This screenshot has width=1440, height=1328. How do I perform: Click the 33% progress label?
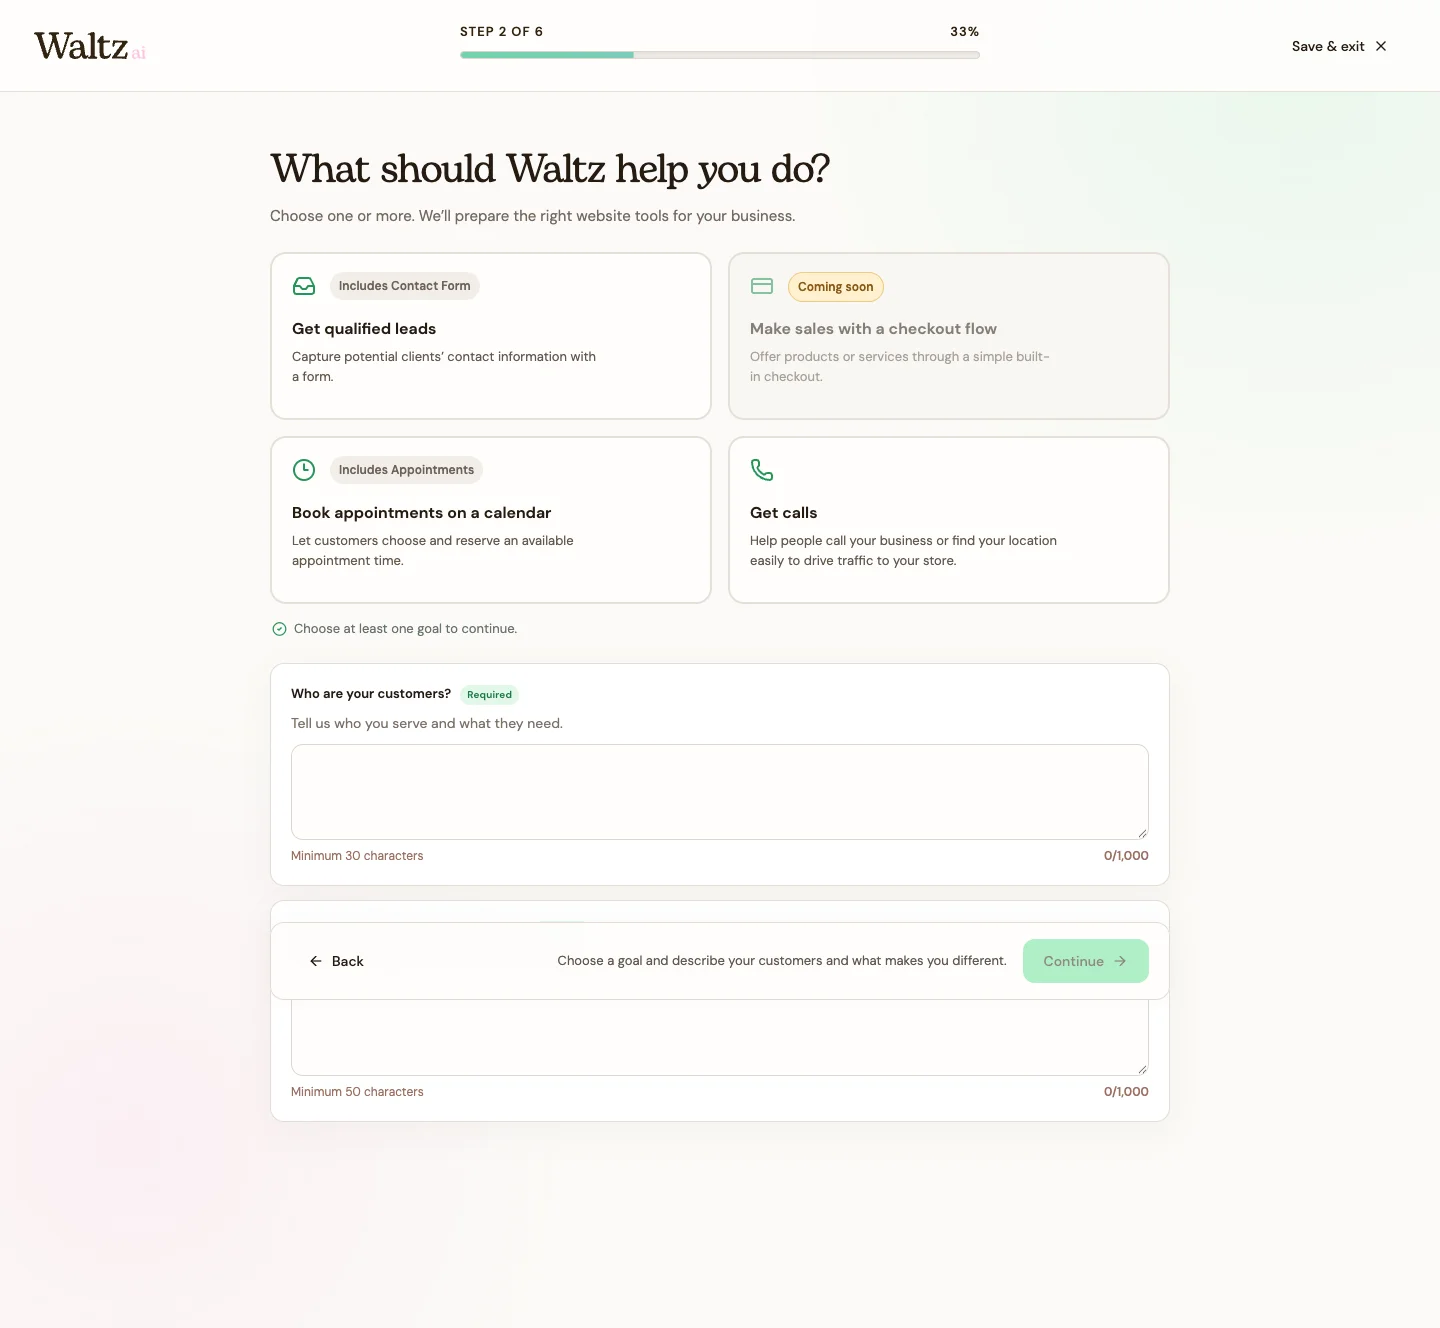pos(964,32)
